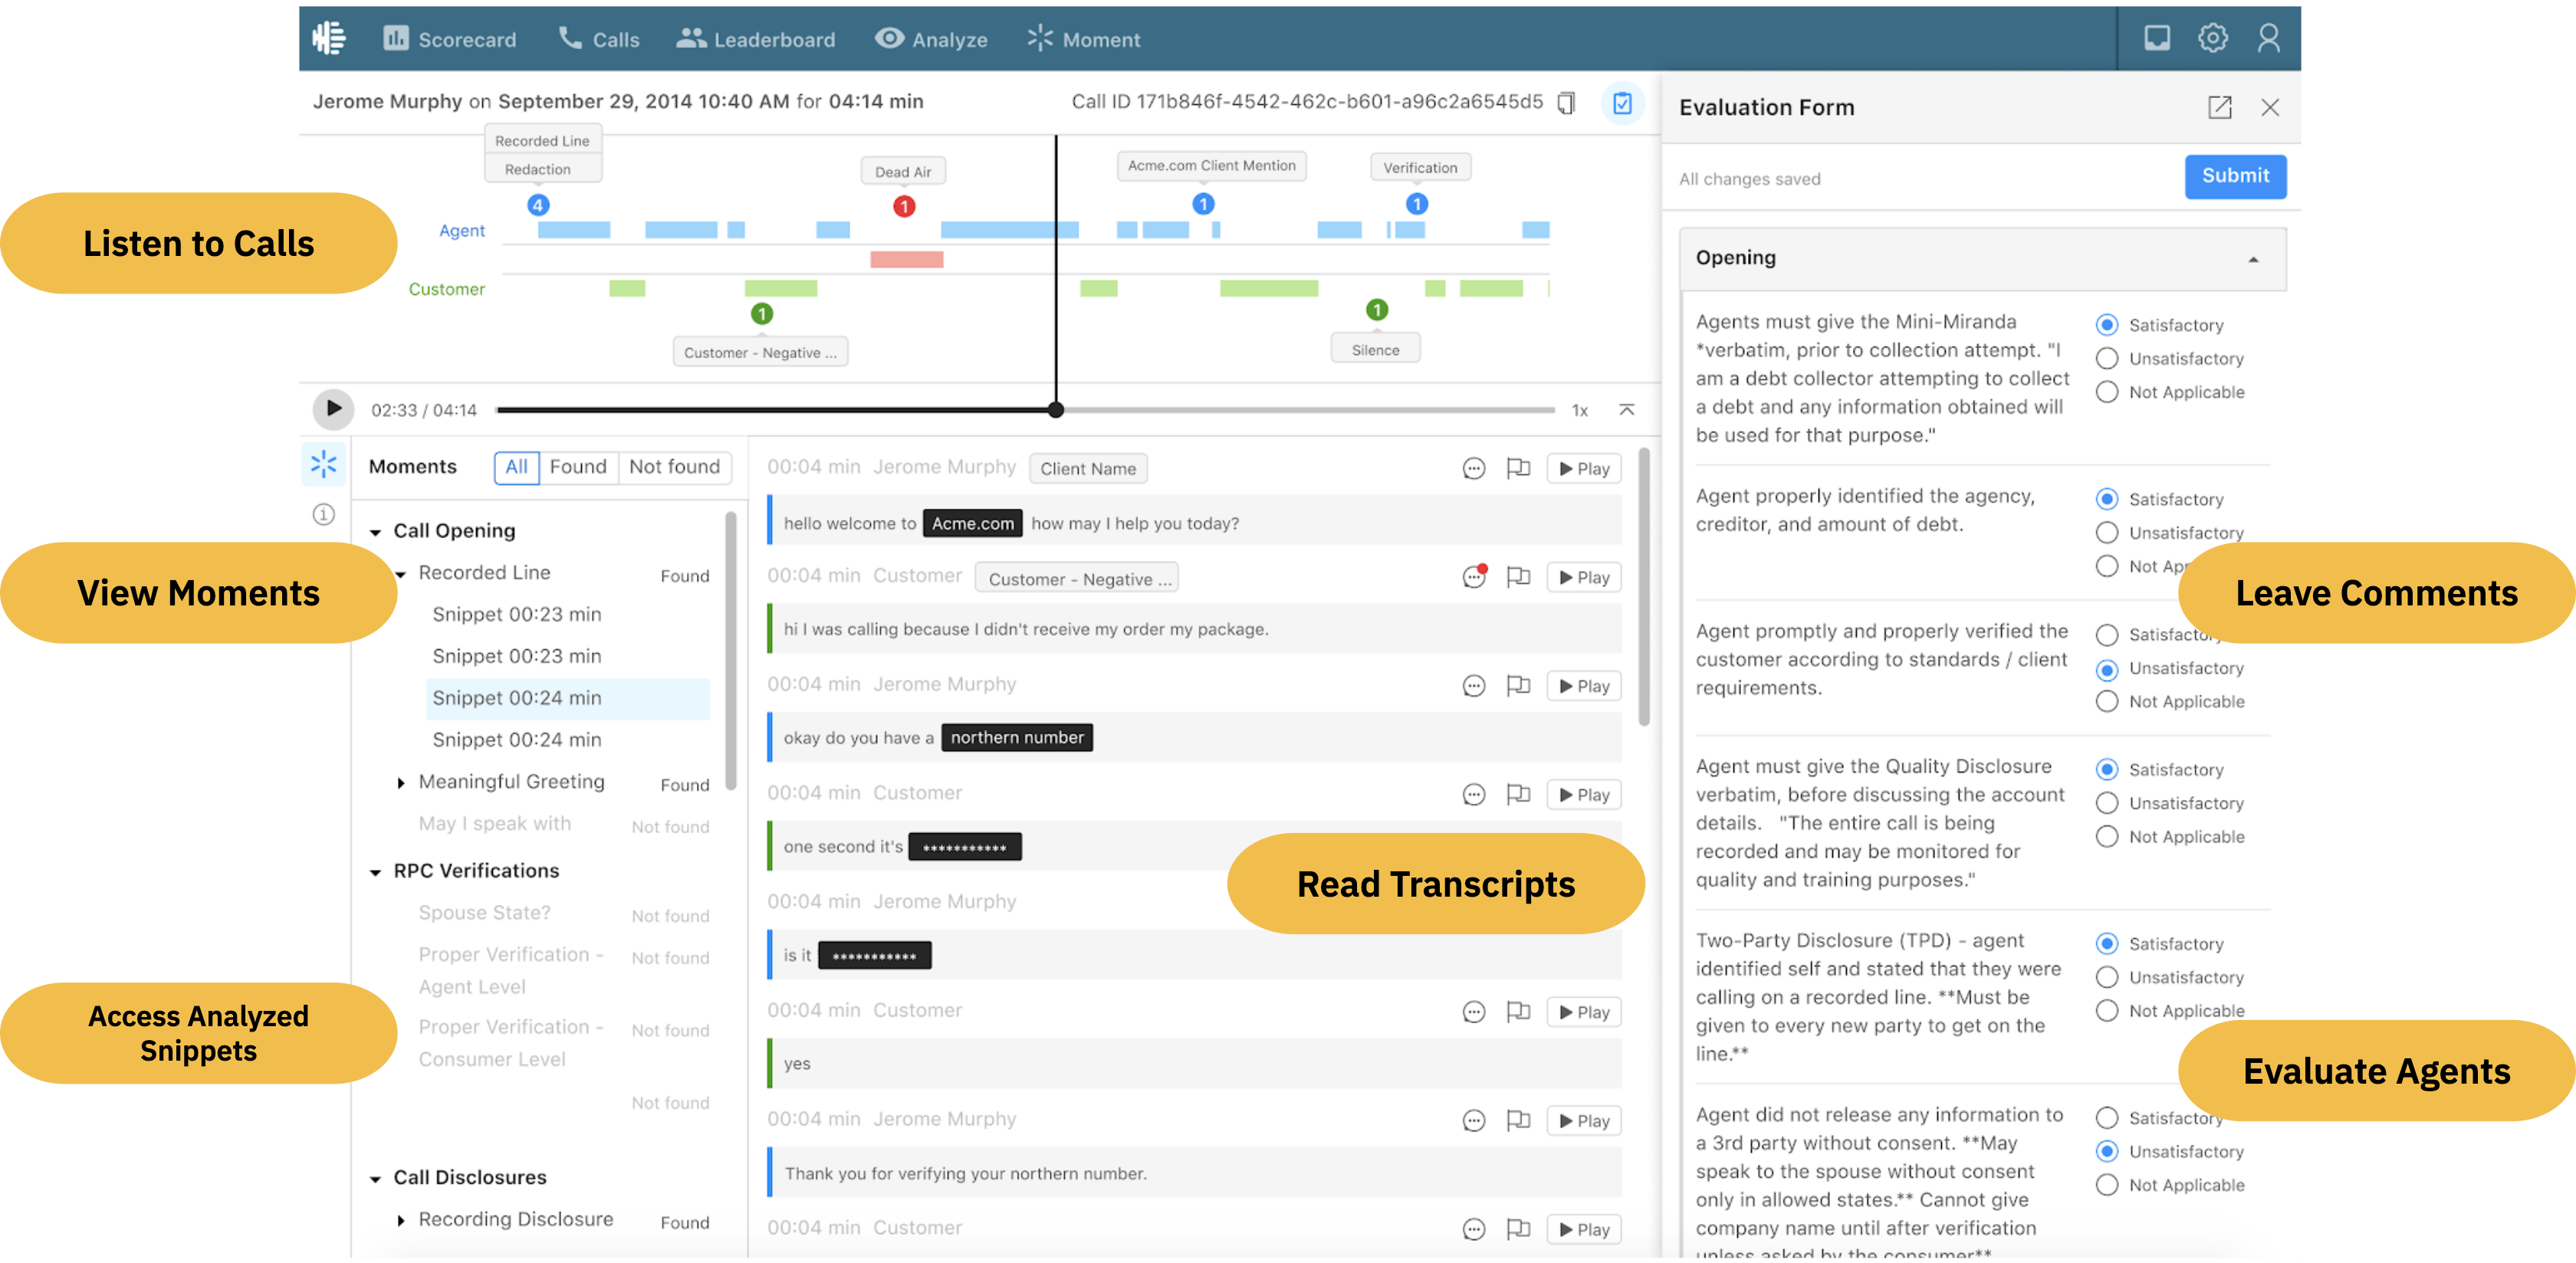Image resolution: width=2576 pixels, height=1263 pixels.
Task: Open the Scorecard nav item
Action: [449, 39]
